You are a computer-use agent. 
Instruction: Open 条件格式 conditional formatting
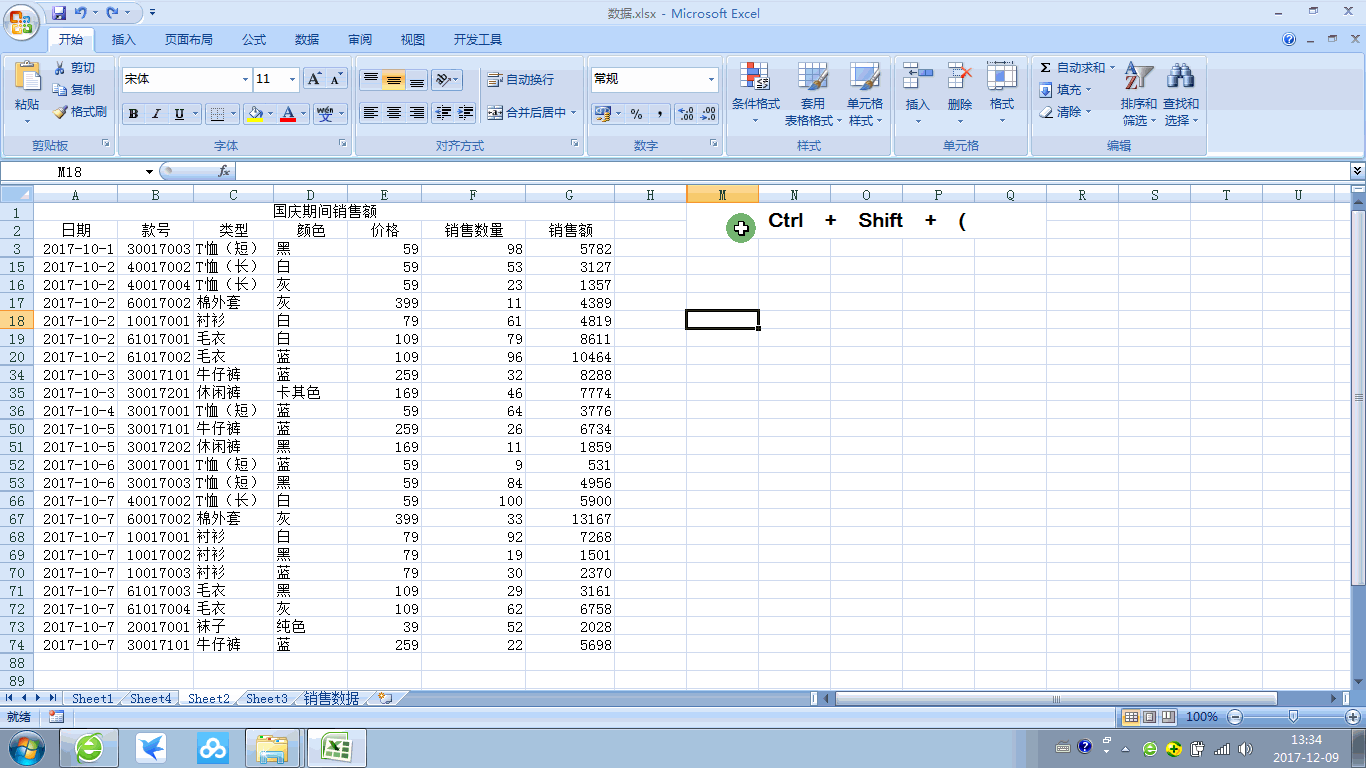pyautogui.click(x=755, y=94)
